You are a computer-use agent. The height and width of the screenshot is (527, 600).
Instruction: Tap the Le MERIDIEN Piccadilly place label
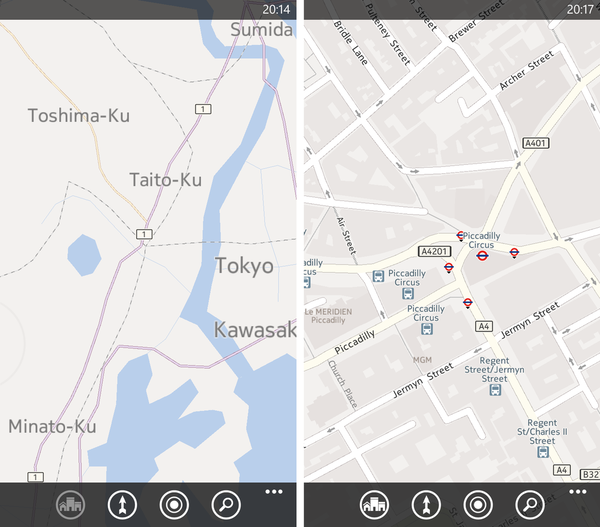[x=328, y=316]
